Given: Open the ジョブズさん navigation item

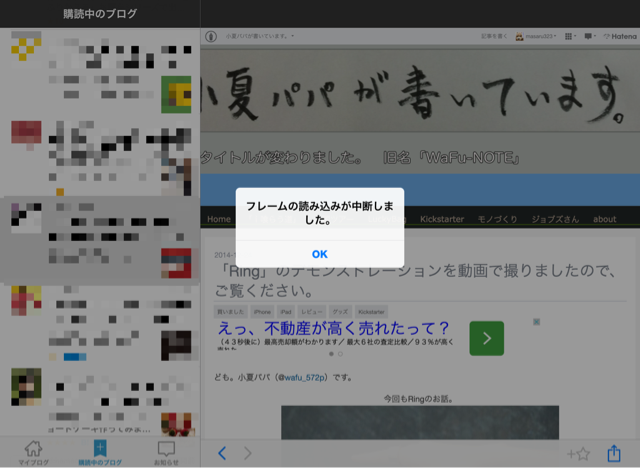Looking at the screenshot, I should coord(555,219).
